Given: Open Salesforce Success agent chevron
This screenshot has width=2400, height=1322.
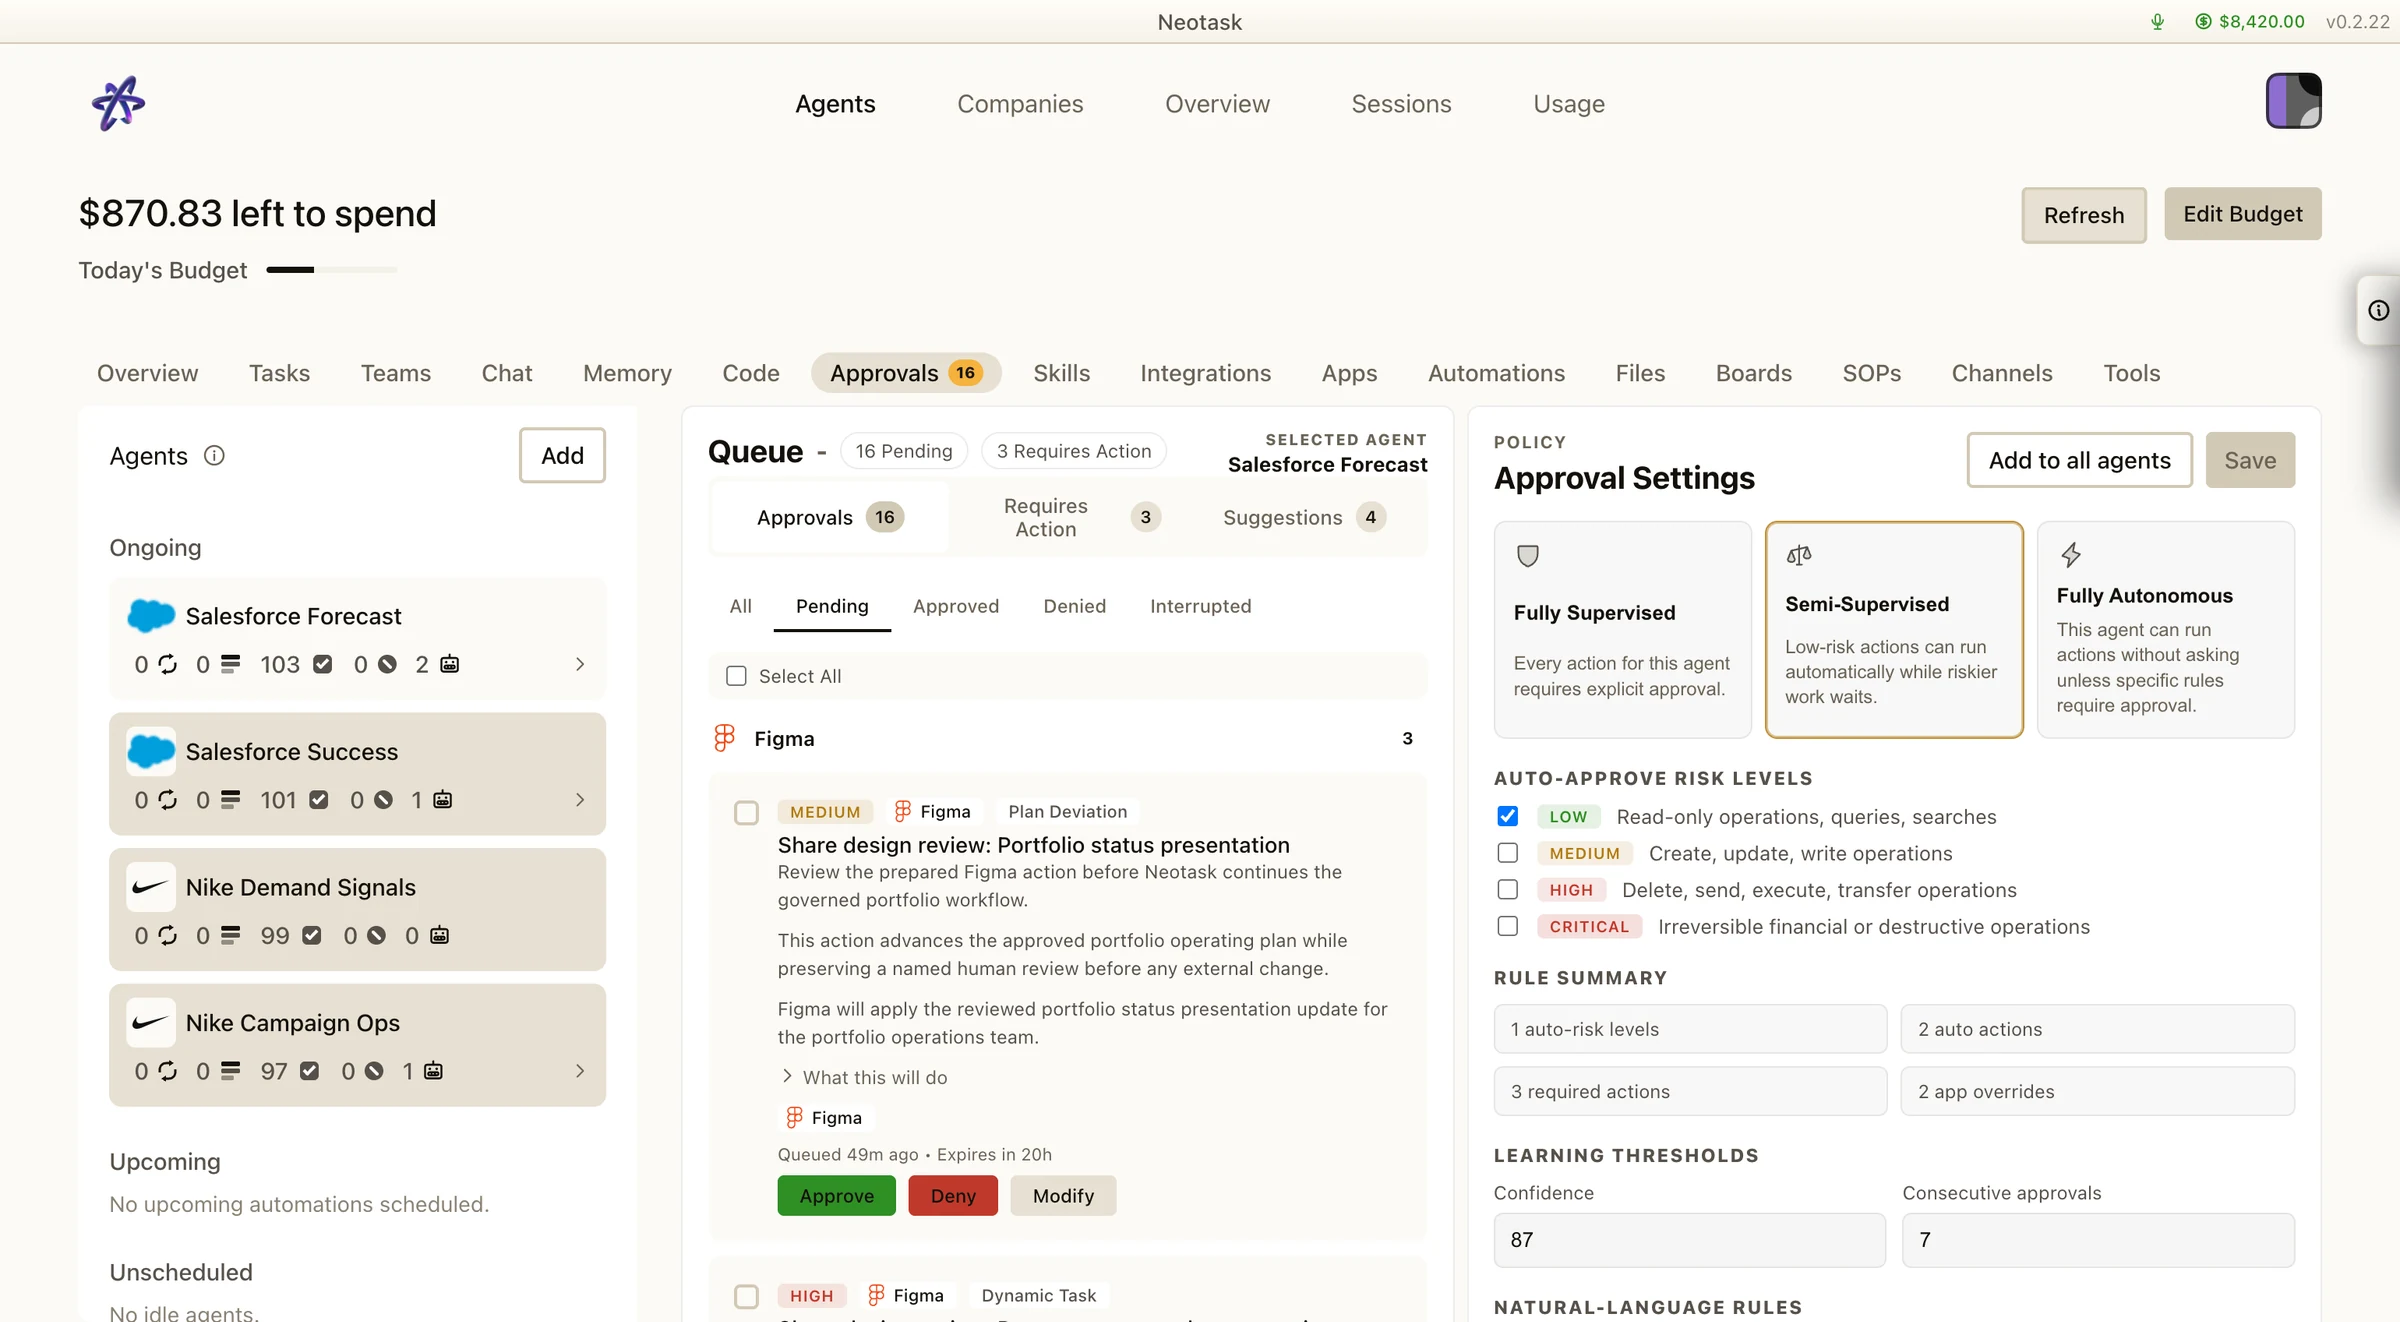Looking at the screenshot, I should pos(580,800).
